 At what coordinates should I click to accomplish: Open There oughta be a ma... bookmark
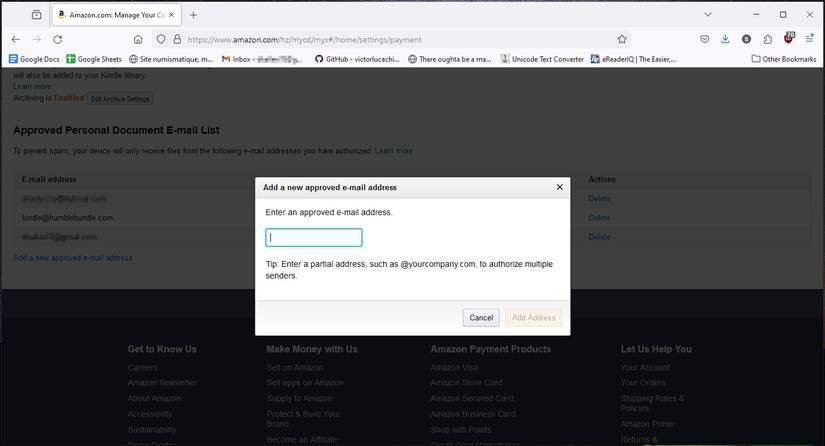tap(450, 59)
